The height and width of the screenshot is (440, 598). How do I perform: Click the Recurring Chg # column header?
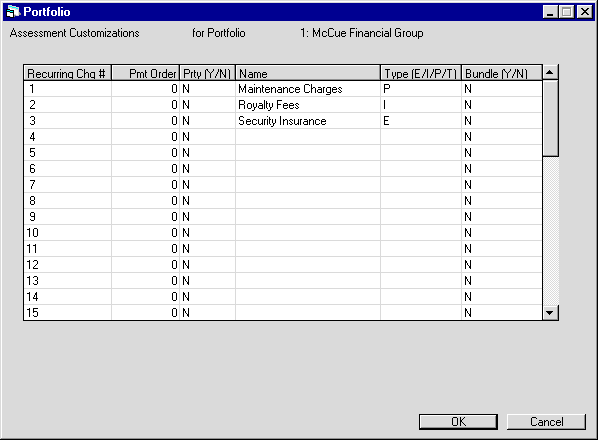tap(68, 73)
